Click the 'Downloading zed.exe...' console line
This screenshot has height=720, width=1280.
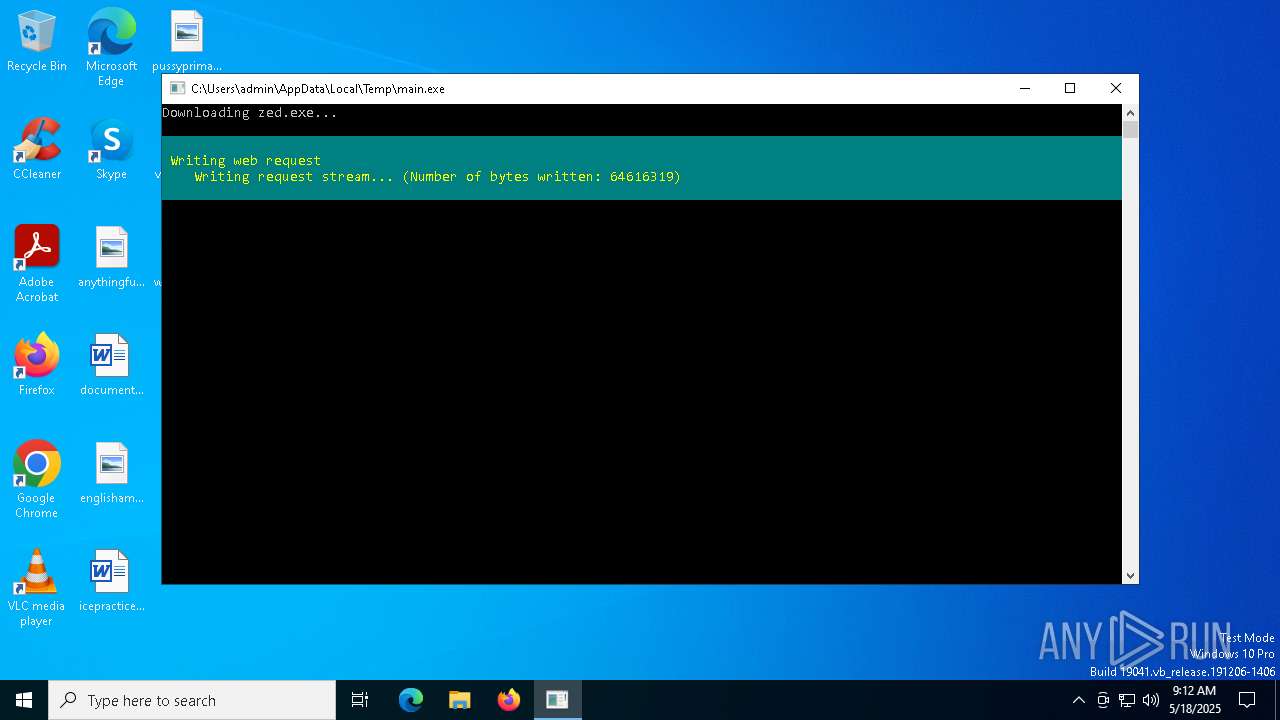250,113
